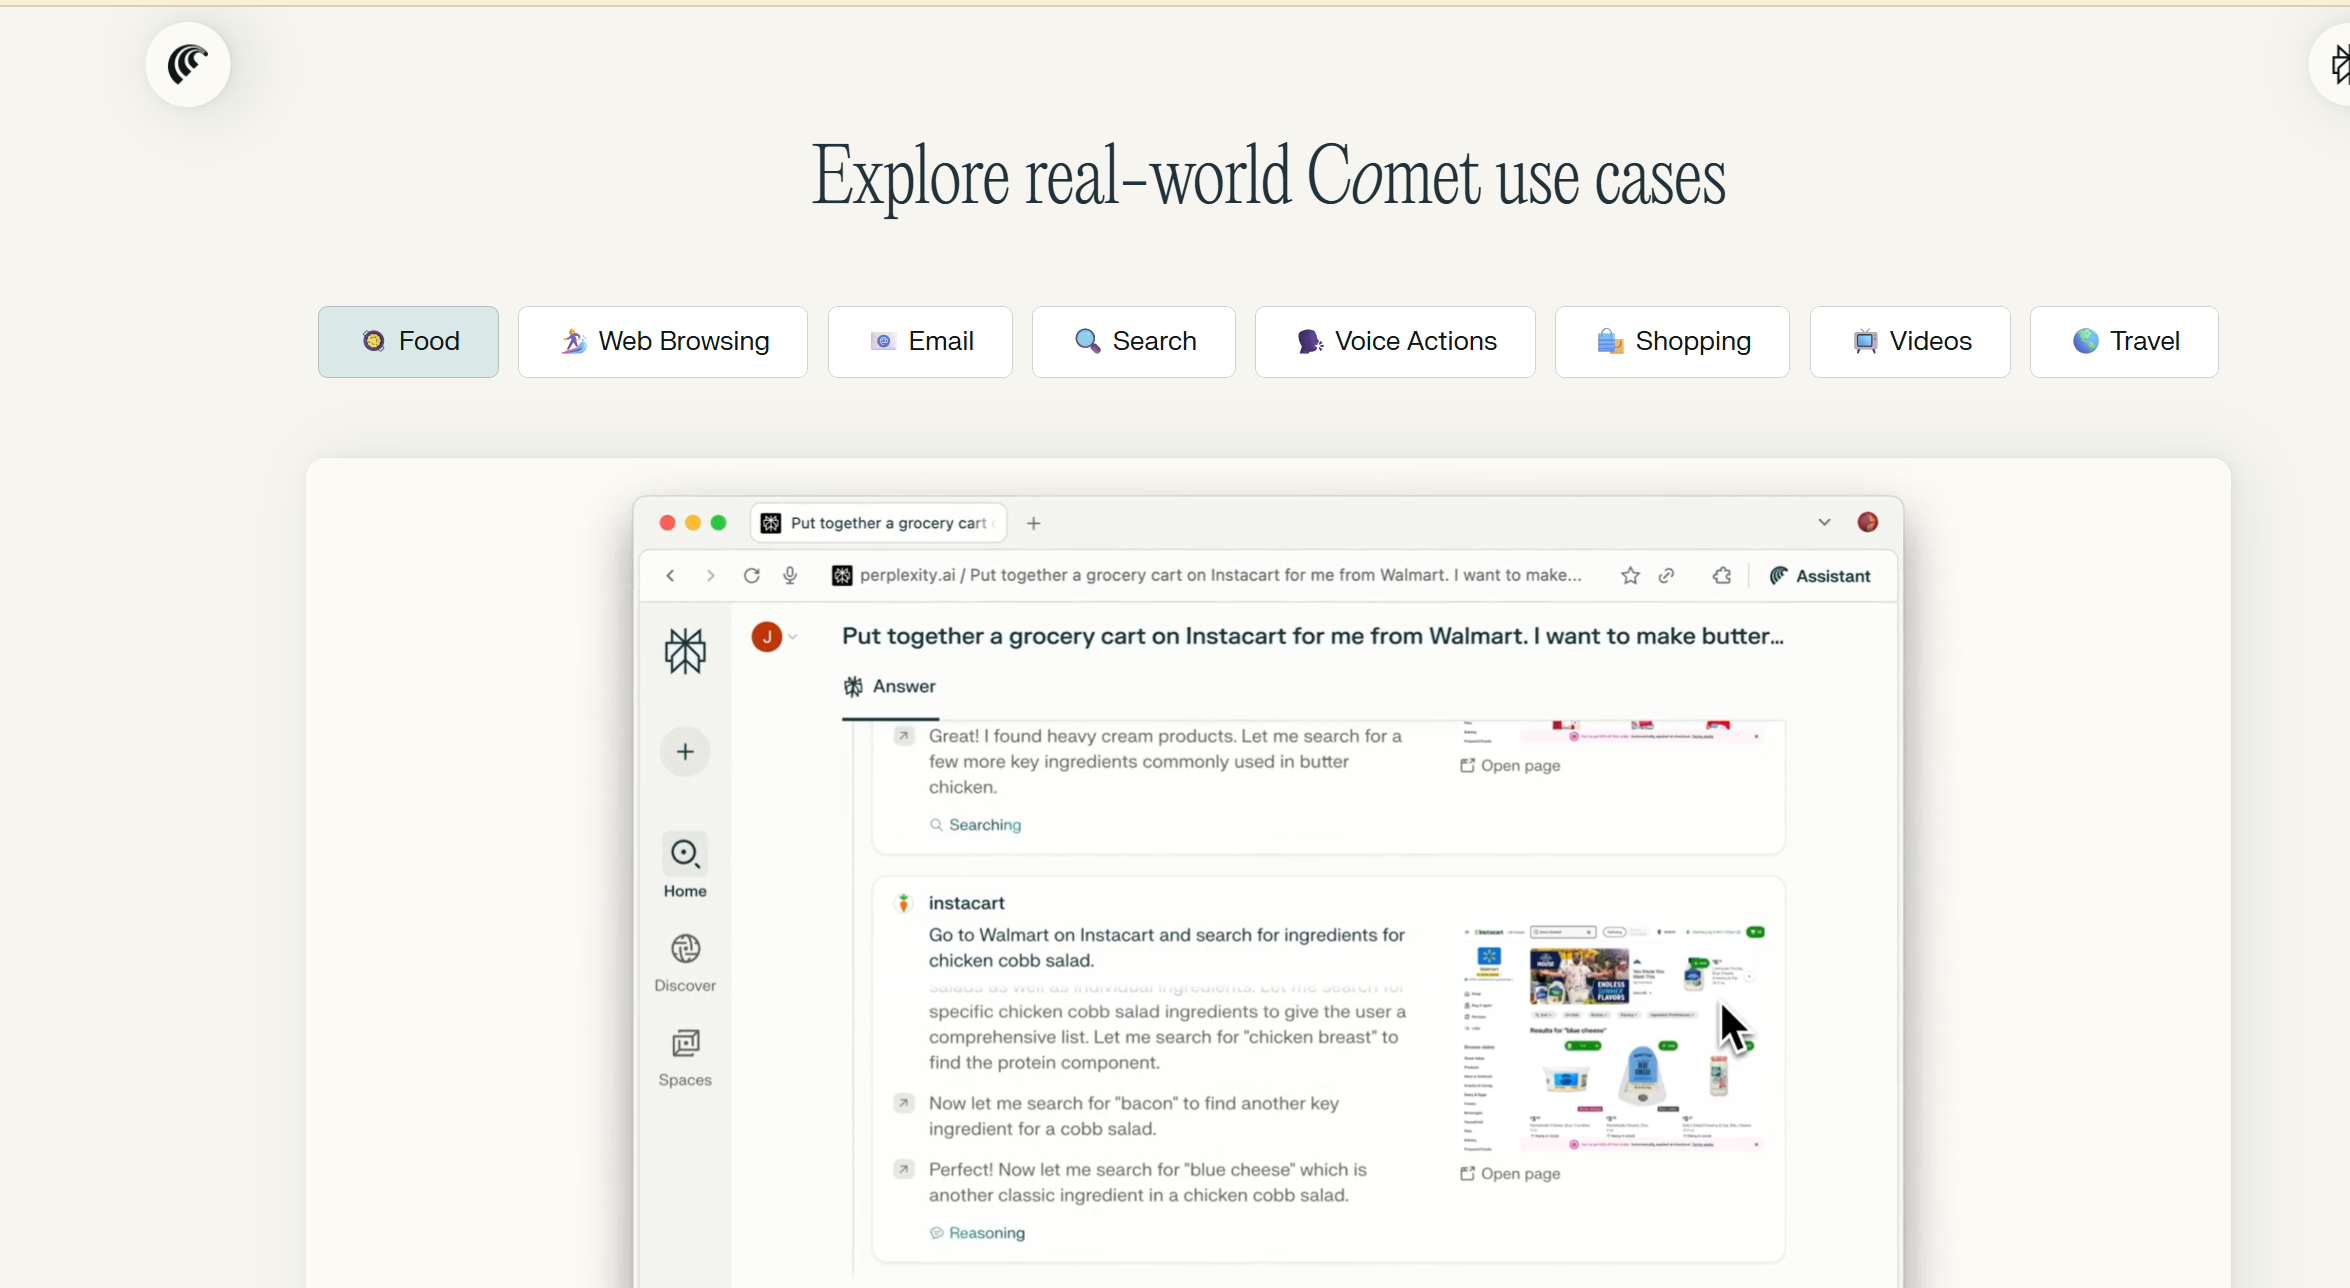Click the Comet logo at top left
The image size is (2350, 1288).
pyautogui.click(x=188, y=65)
